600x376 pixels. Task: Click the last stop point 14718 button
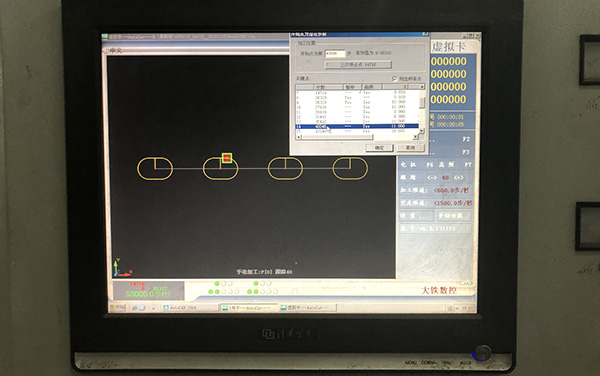(x=358, y=65)
